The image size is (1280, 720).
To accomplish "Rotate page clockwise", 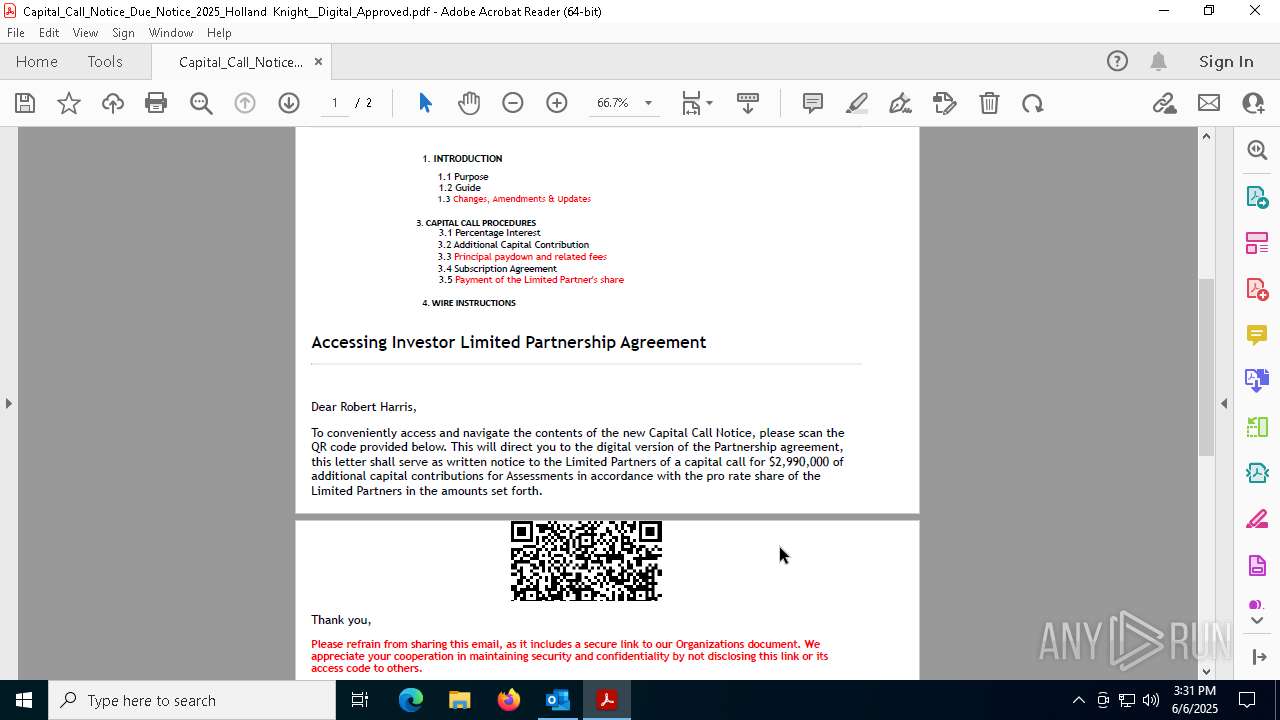I will pos(1033,103).
